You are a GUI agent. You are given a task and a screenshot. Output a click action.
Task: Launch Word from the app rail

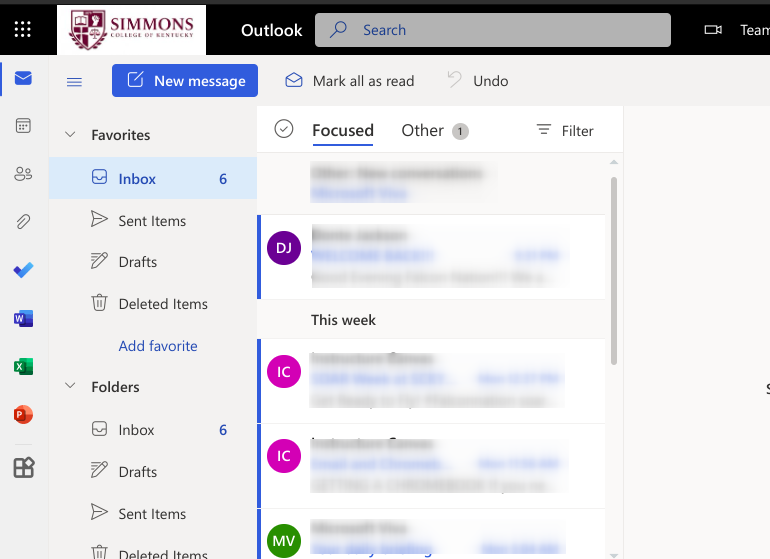(24, 318)
